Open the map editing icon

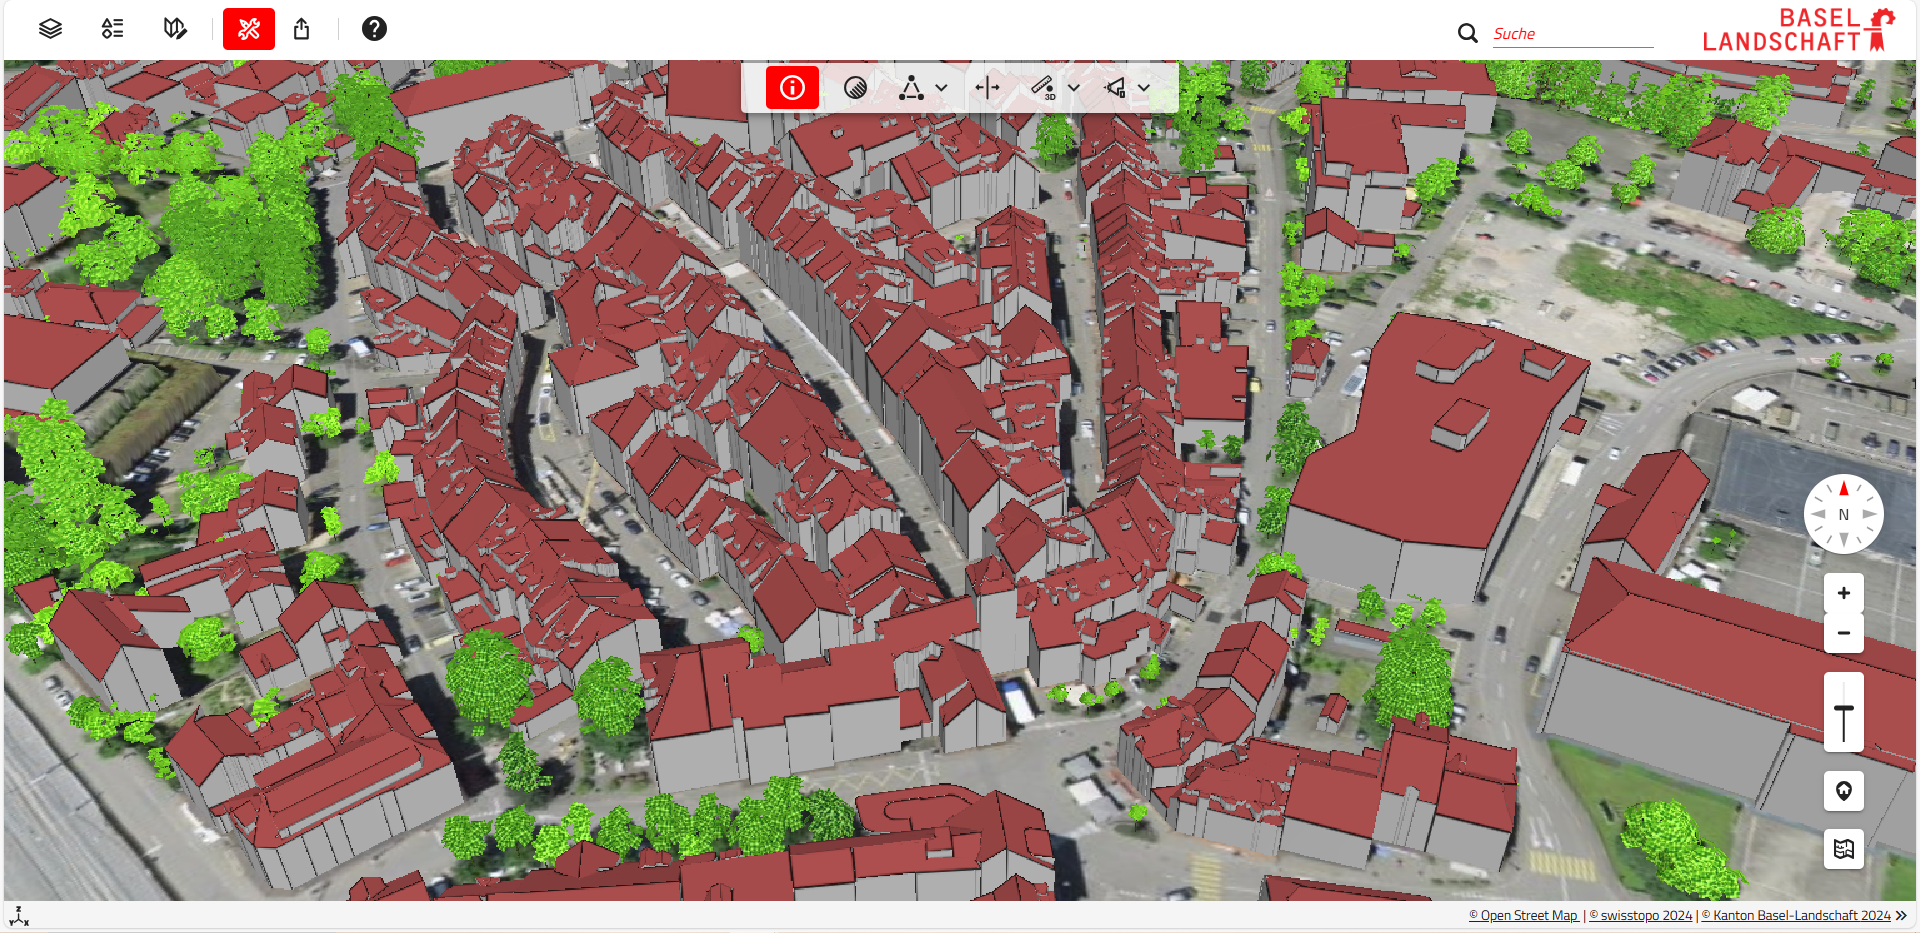click(x=174, y=28)
